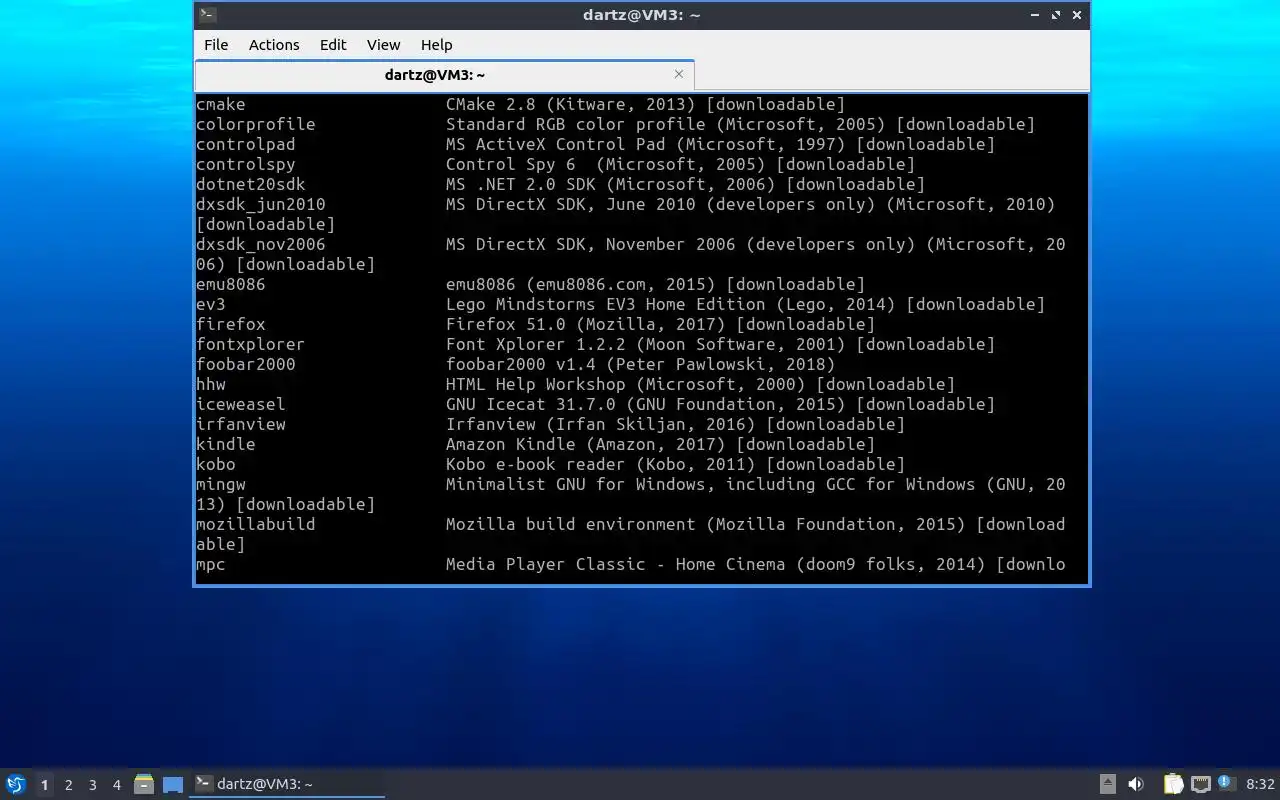Click 'Standard RGB color profile' text
This screenshot has height=800, width=1280.
[576, 124]
